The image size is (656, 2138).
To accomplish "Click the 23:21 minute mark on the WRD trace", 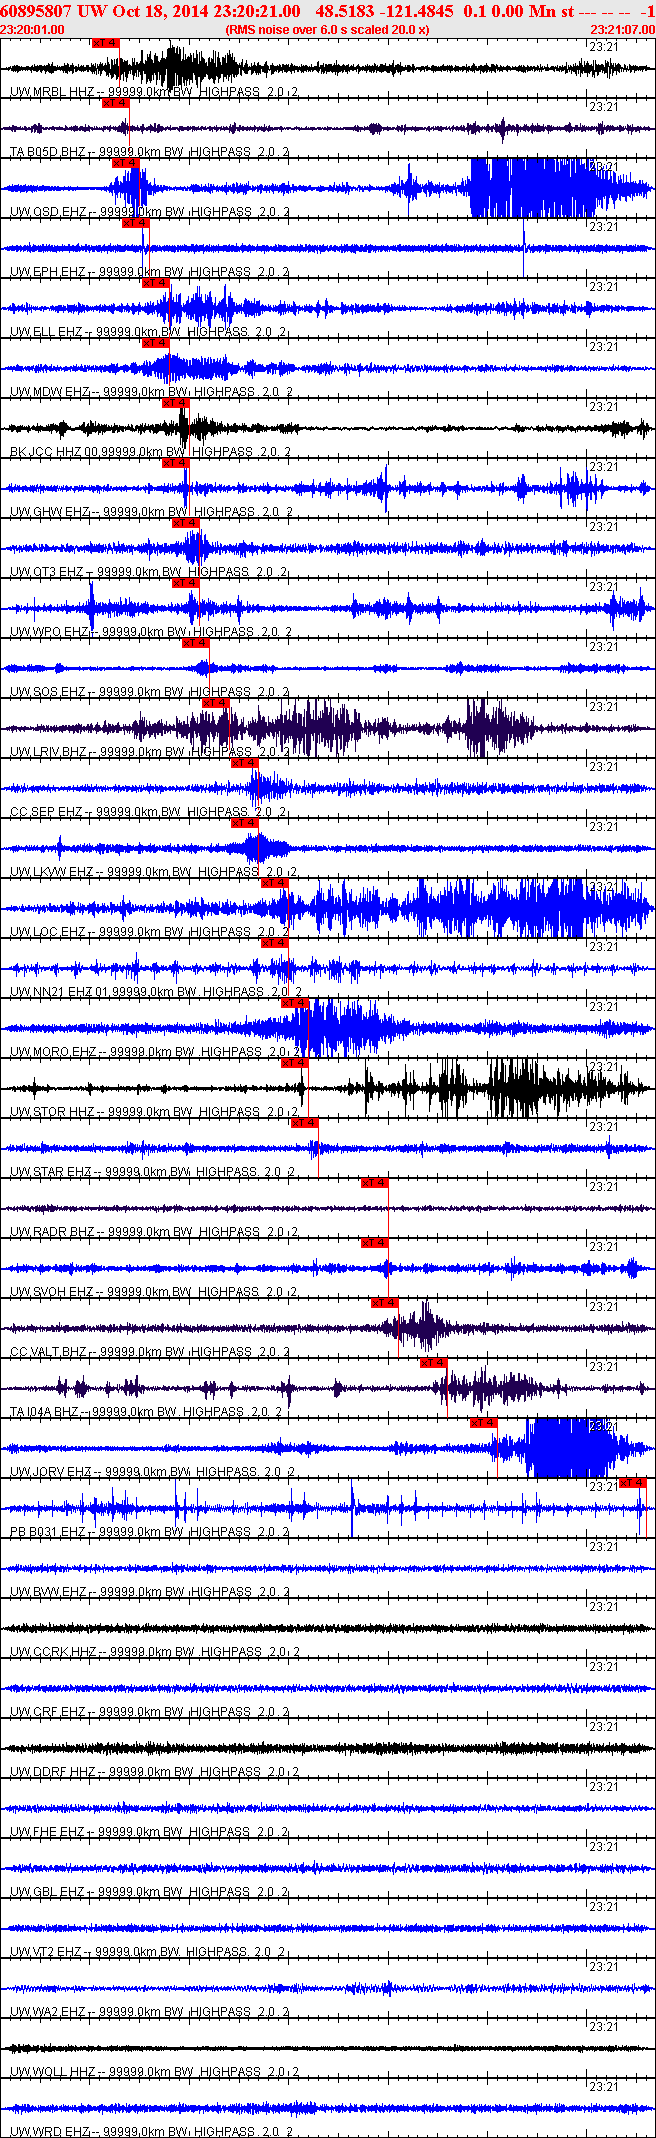I will click(x=603, y=2087).
